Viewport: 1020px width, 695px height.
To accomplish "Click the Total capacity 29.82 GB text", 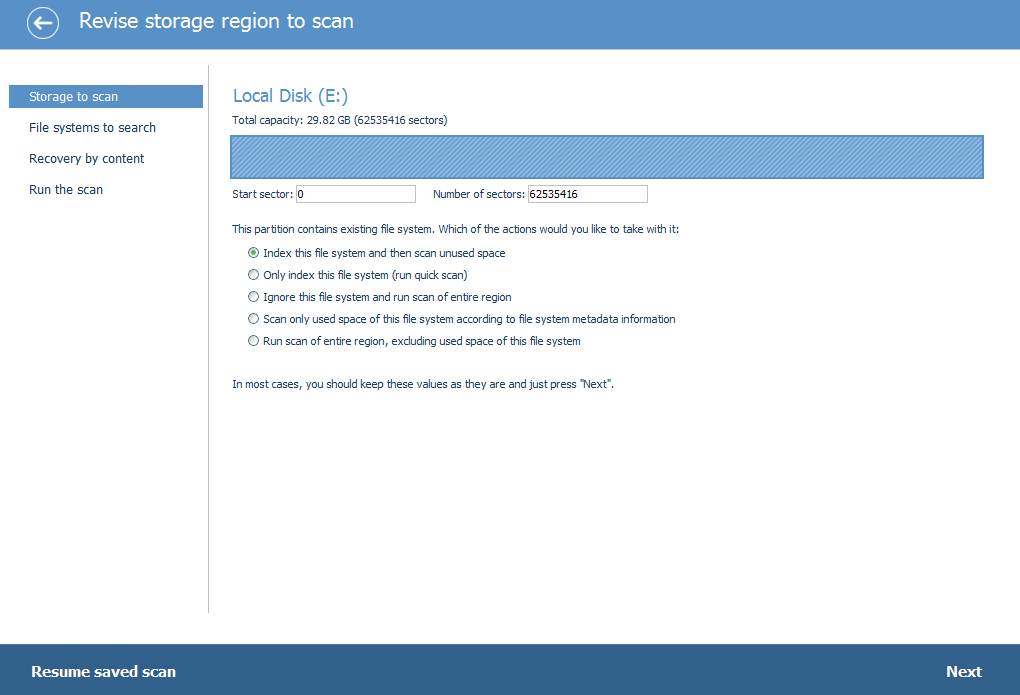I will coord(340,120).
